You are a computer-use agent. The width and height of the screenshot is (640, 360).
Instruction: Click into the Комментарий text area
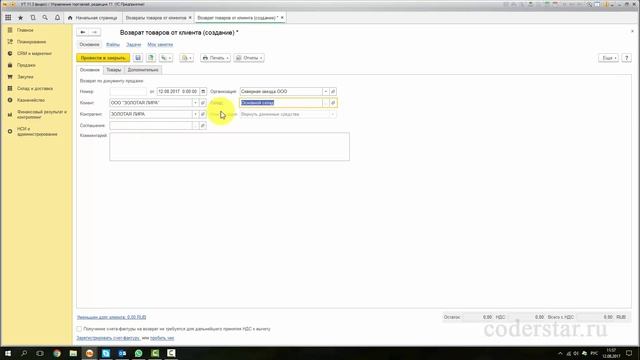point(229,147)
